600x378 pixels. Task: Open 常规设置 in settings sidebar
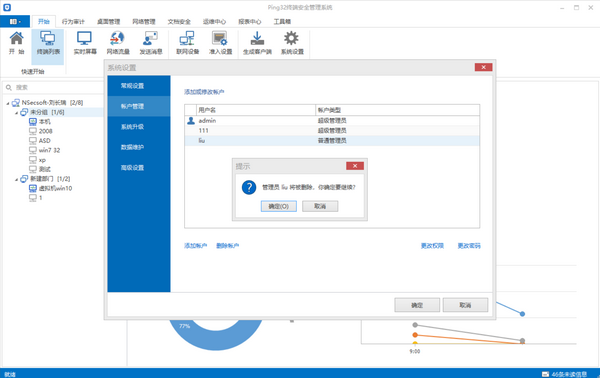[139, 86]
